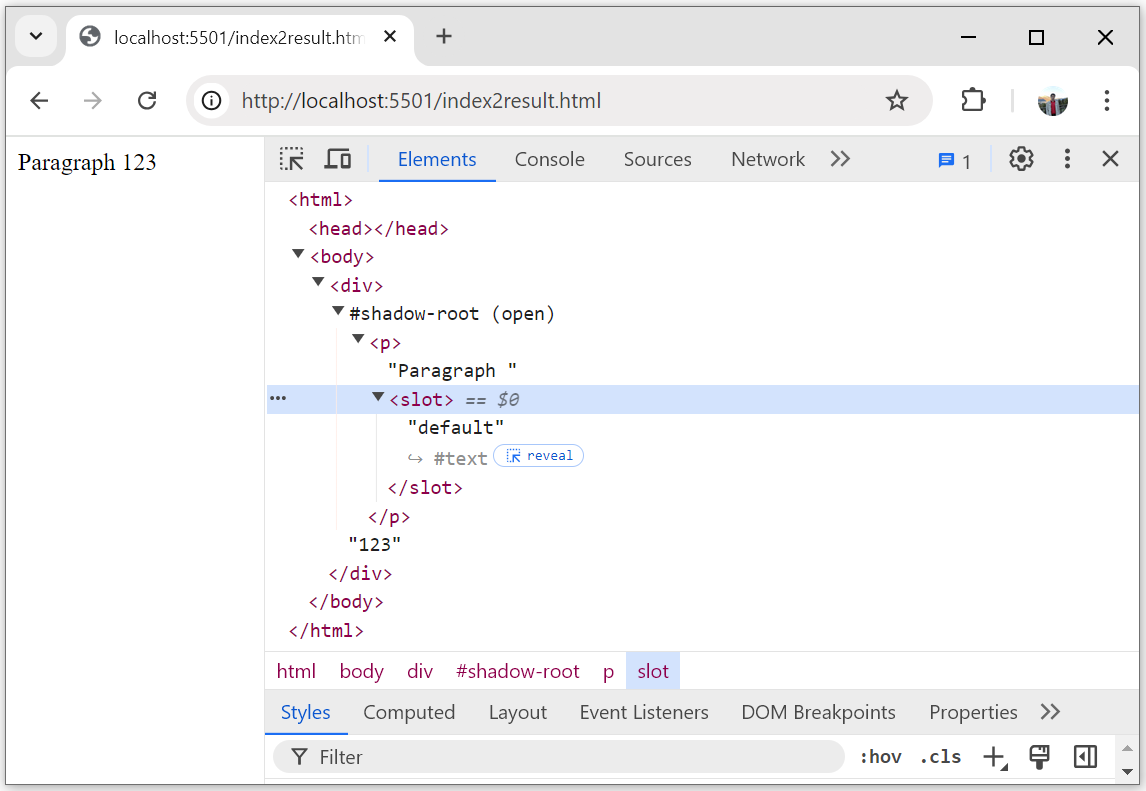
Task: Open DevTools settings gear
Action: tap(1020, 158)
